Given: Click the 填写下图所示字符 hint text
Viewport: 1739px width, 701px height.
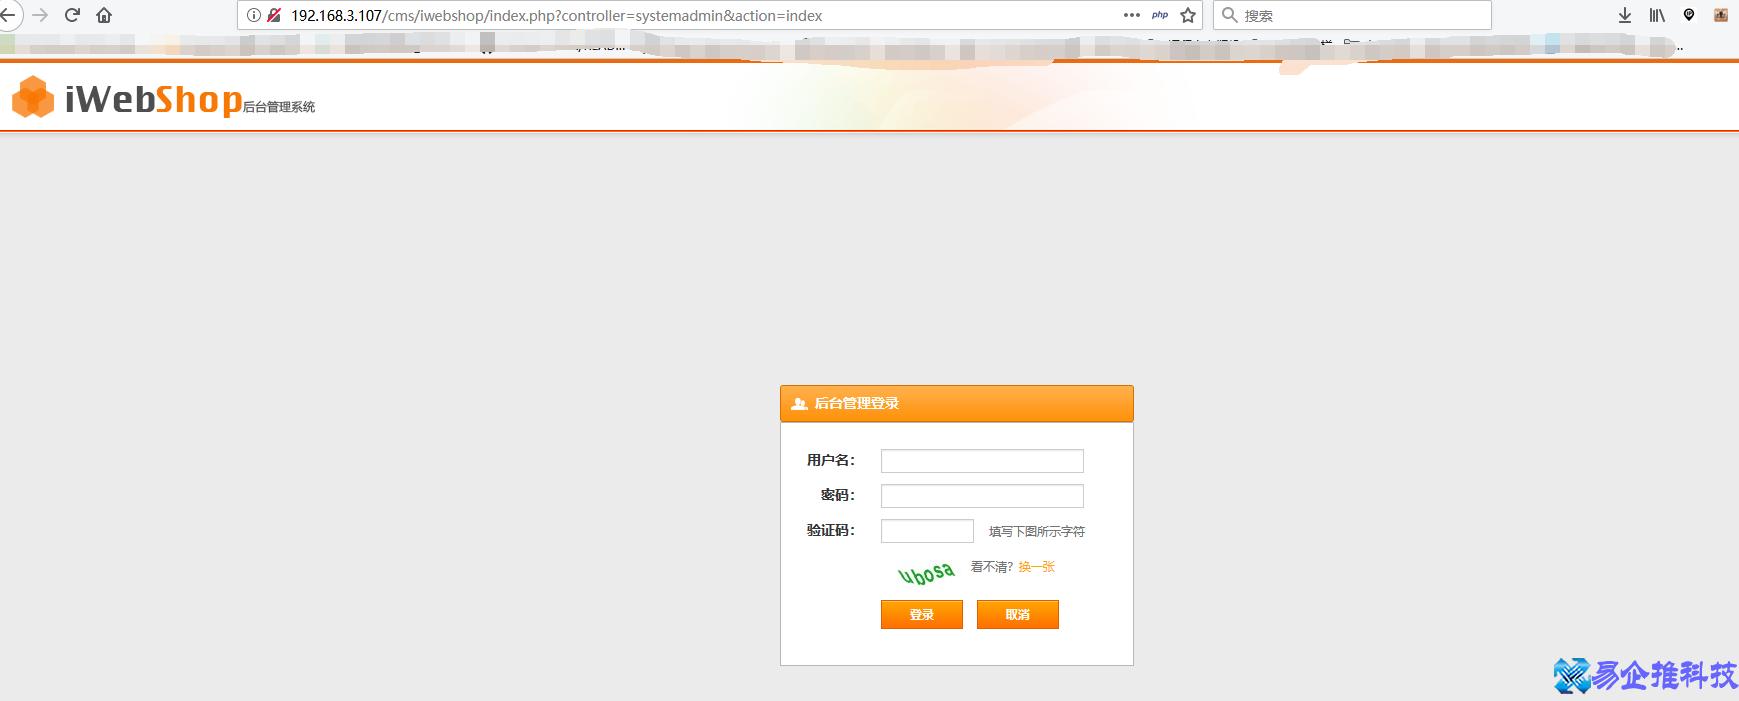Looking at the screenshot, I should [1037, 532].
